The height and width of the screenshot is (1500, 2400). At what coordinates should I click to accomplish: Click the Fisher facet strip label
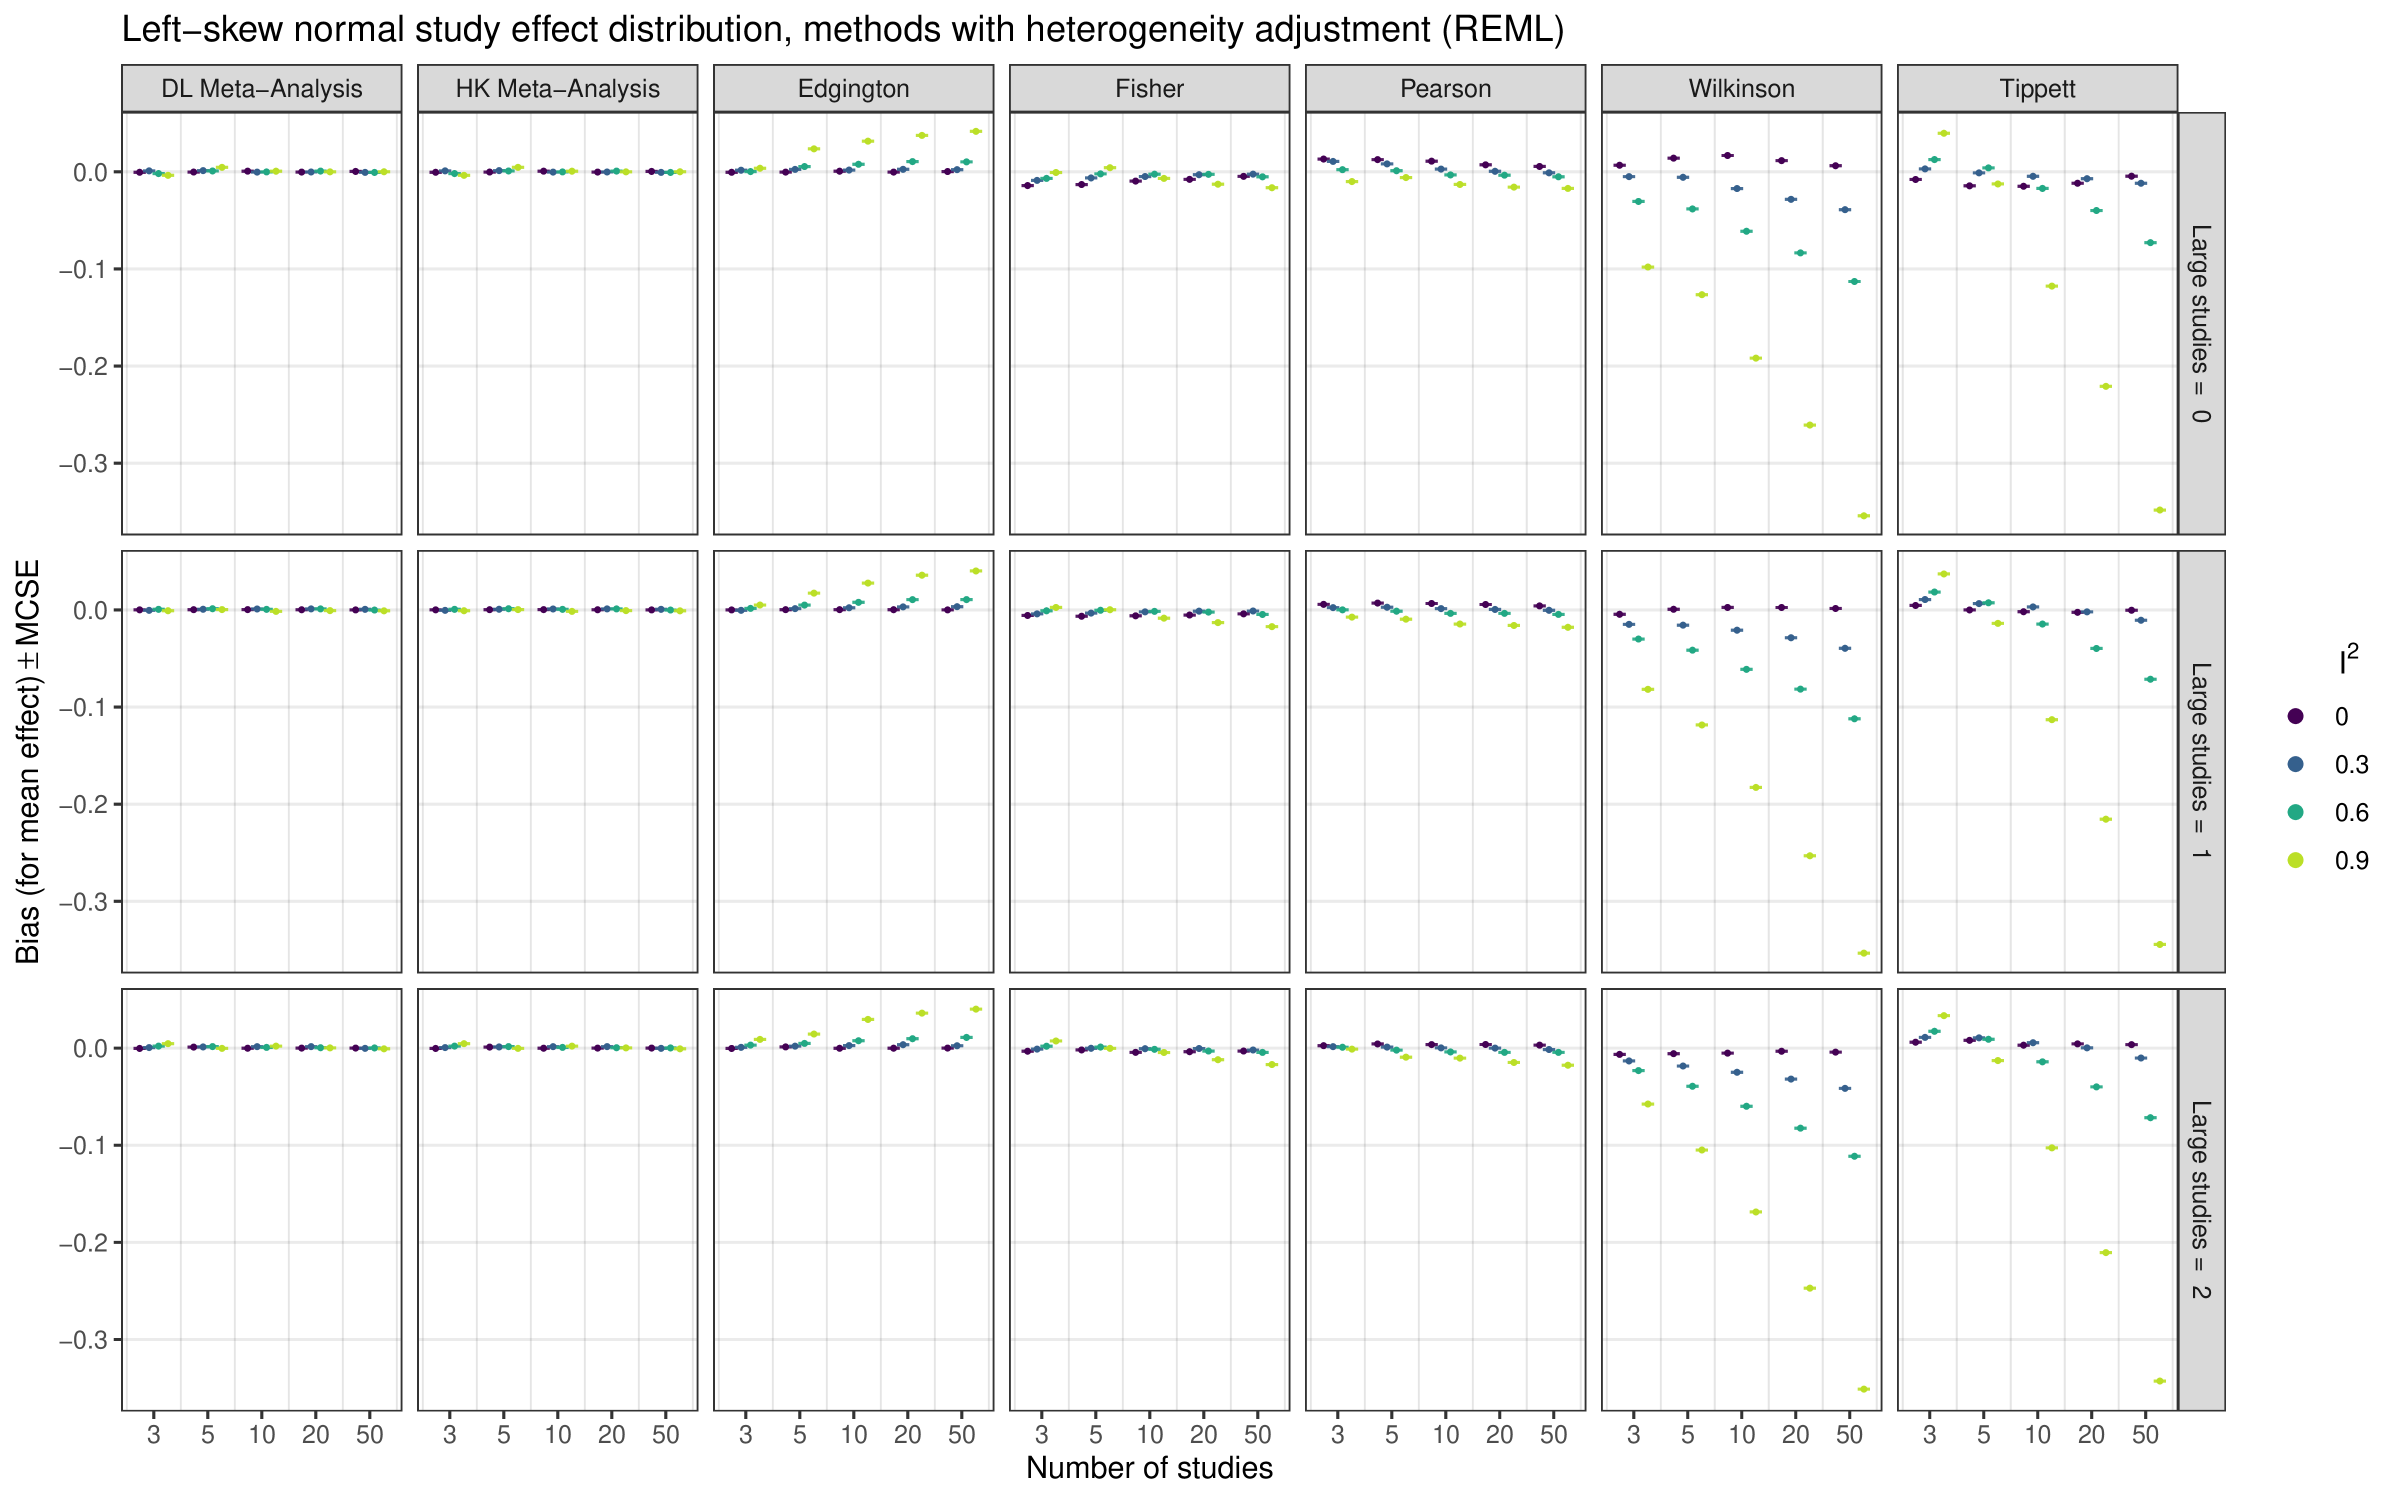[x=1149, y=89]
